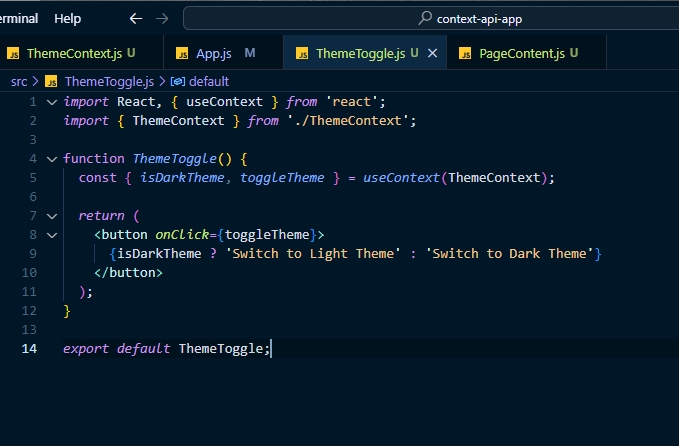The height and width of the screenshot is (446, 679).
Task: Open the Help menu
Action: click(68, 19)
